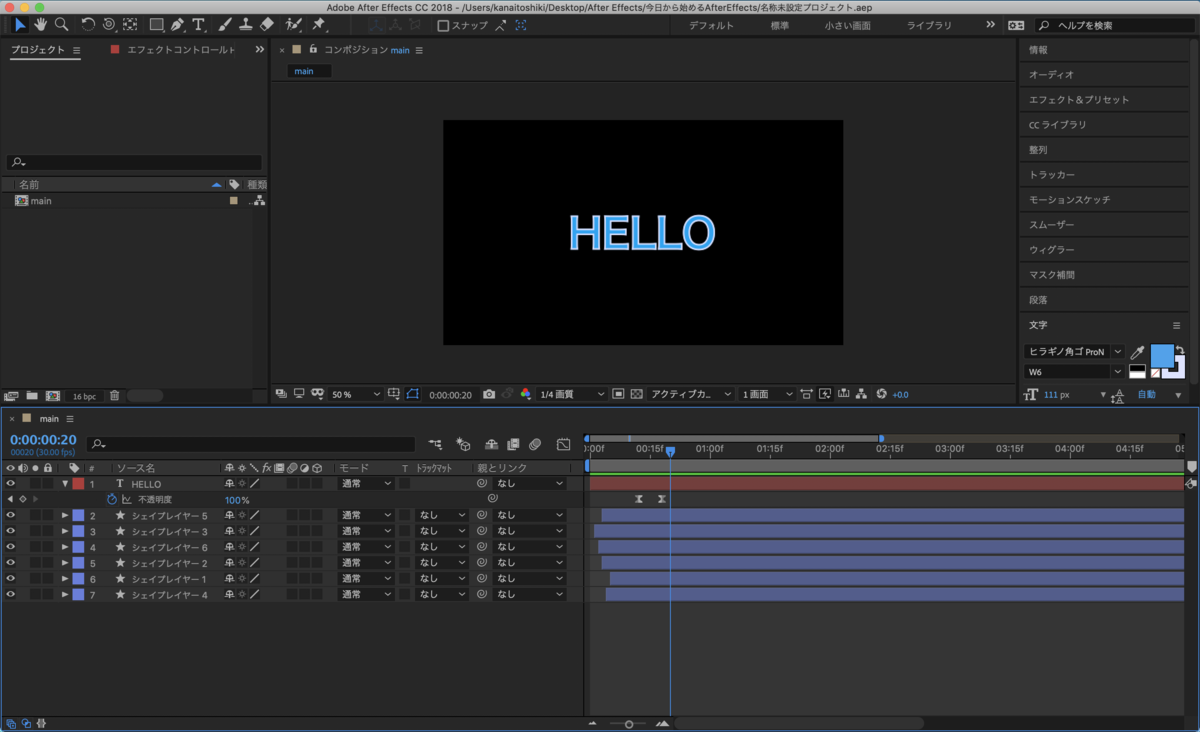Open the ウィグラー panel
The image size is (1200, 732).
(1052, 250)
